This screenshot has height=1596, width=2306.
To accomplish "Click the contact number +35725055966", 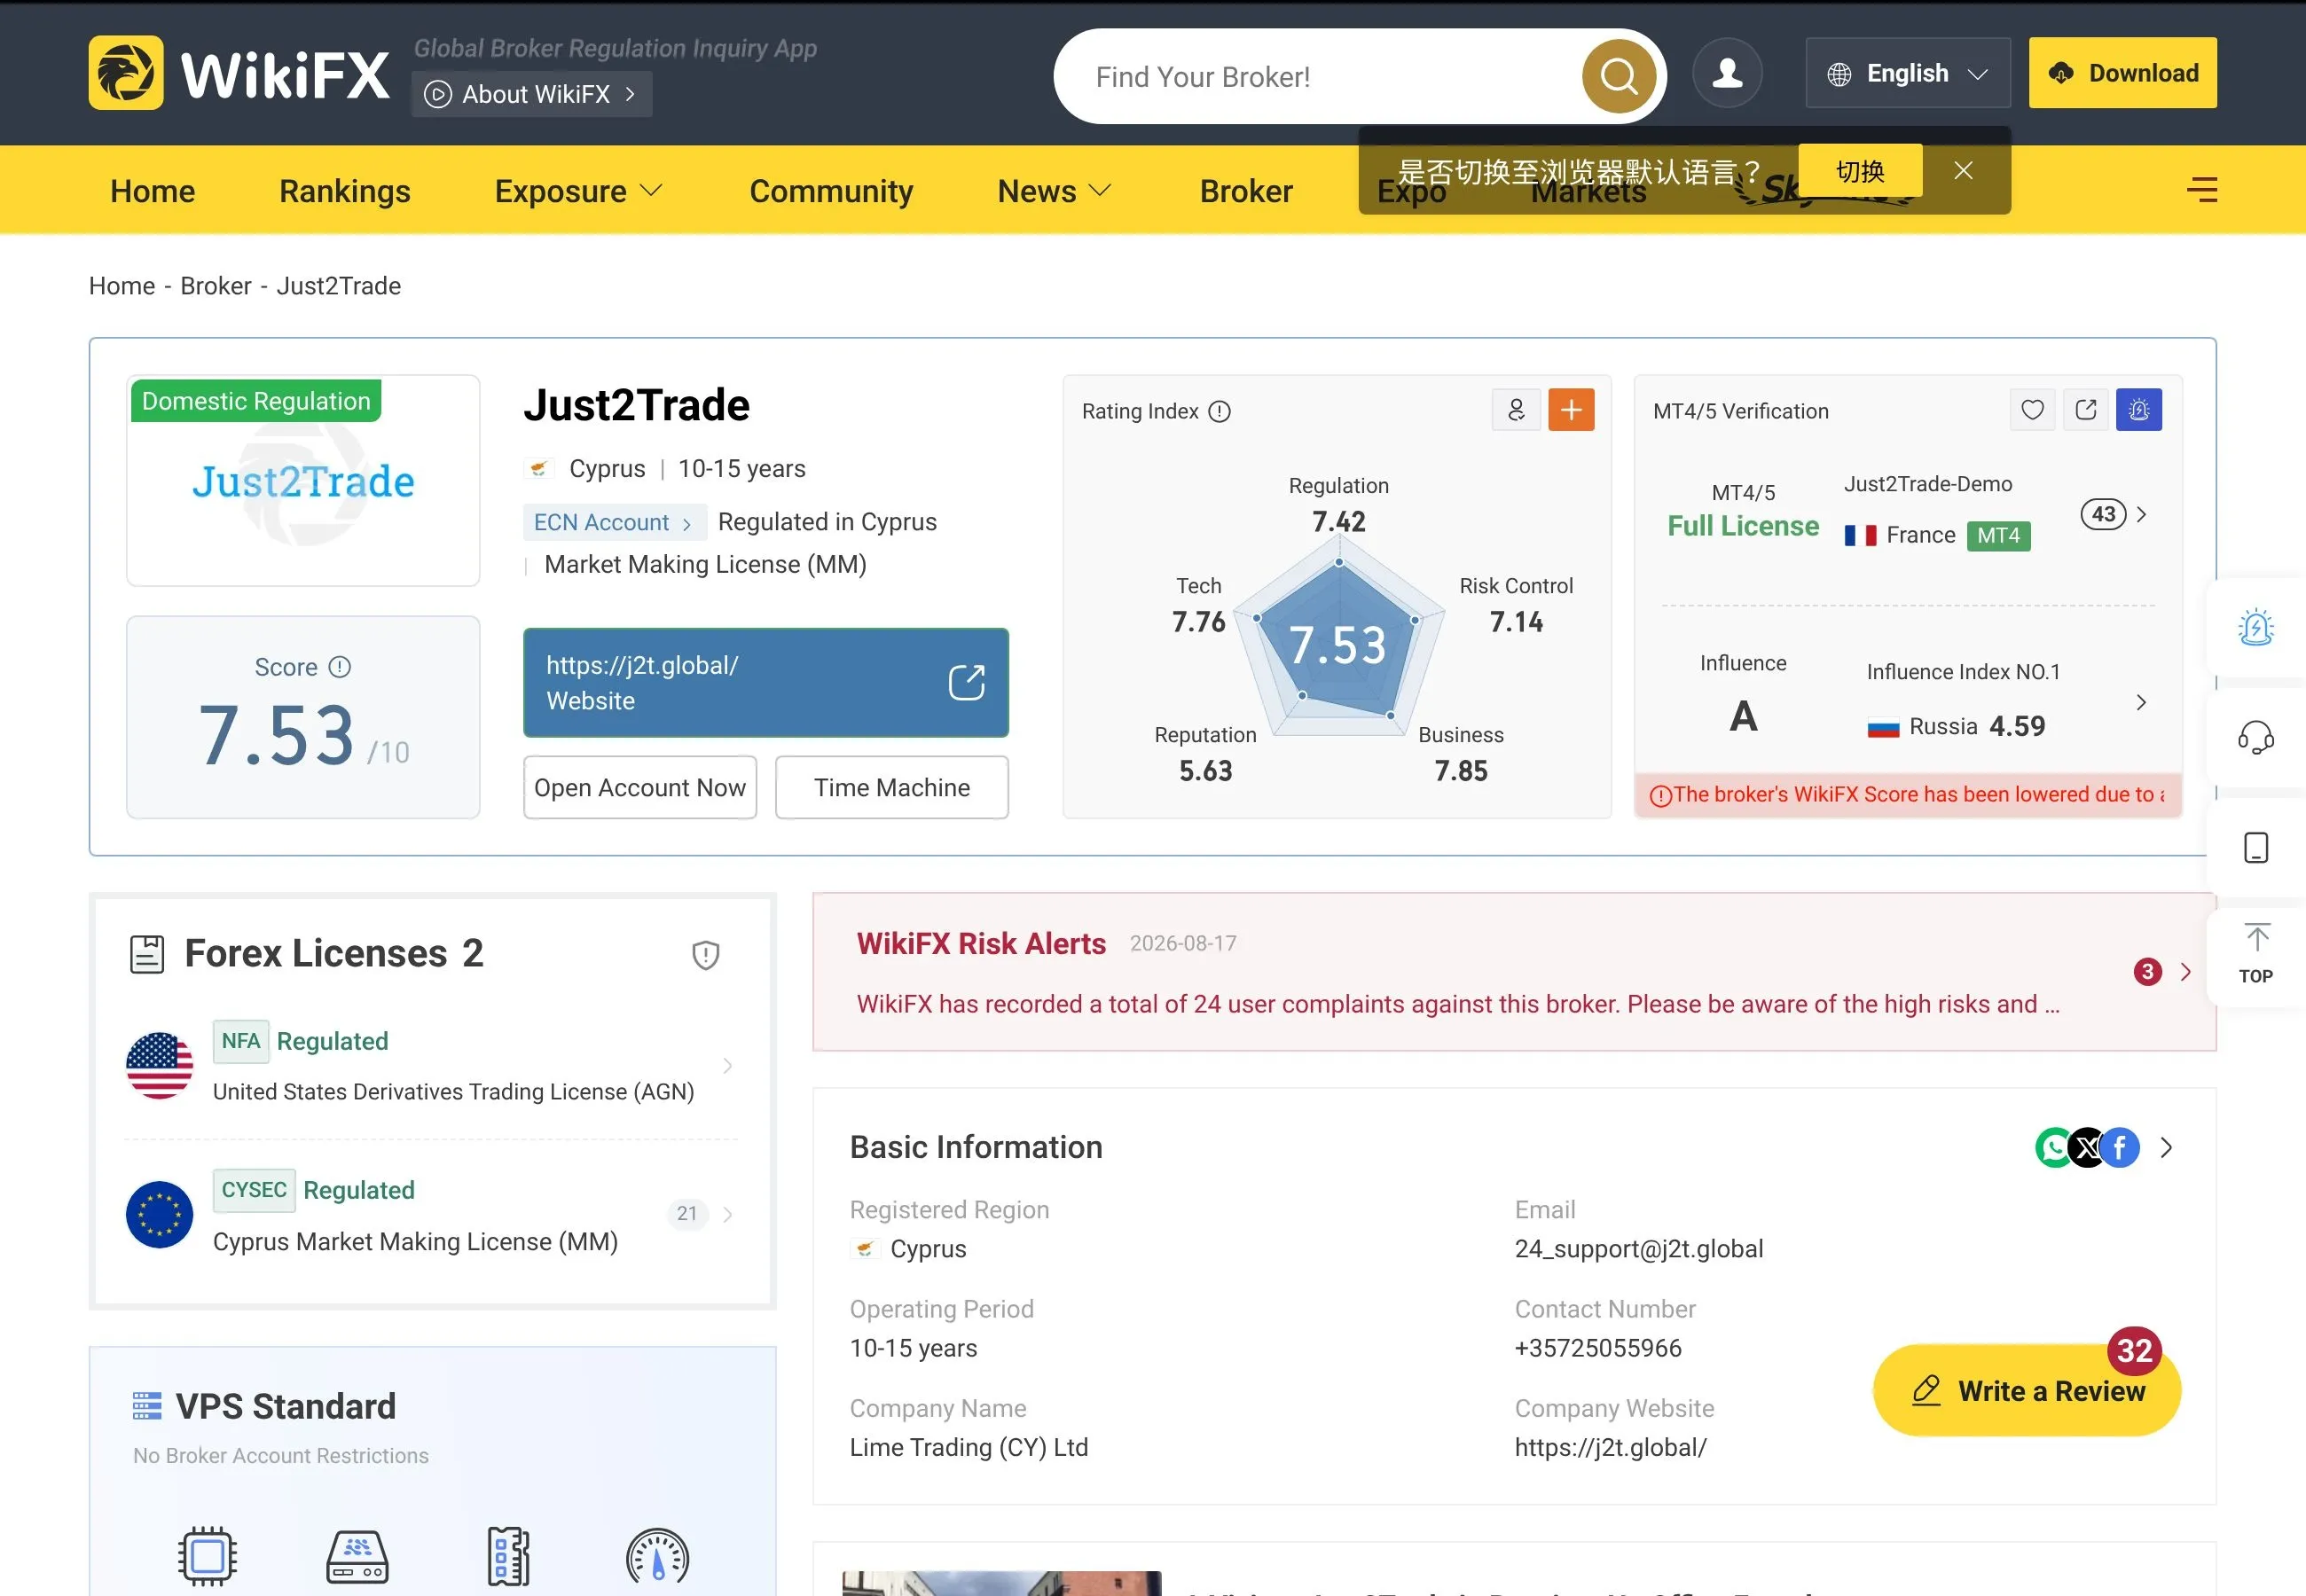I will click(1598, 1348).
